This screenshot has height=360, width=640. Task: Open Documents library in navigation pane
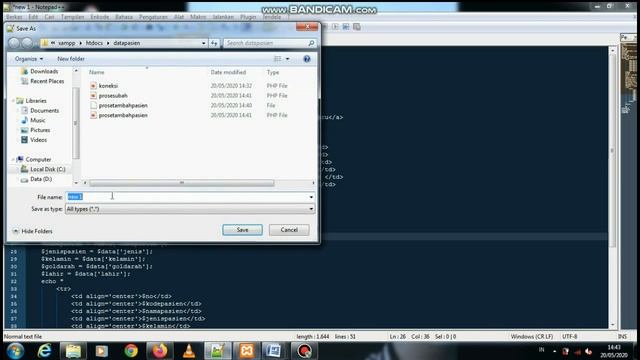coord(44,110)
